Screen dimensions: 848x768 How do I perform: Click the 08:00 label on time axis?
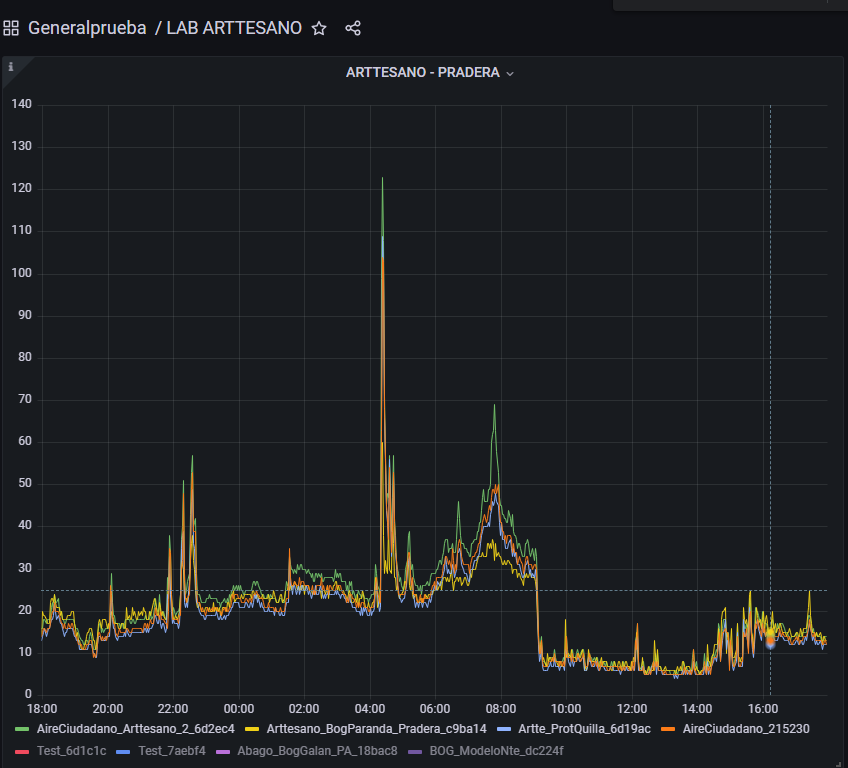[x=501, y=709]
